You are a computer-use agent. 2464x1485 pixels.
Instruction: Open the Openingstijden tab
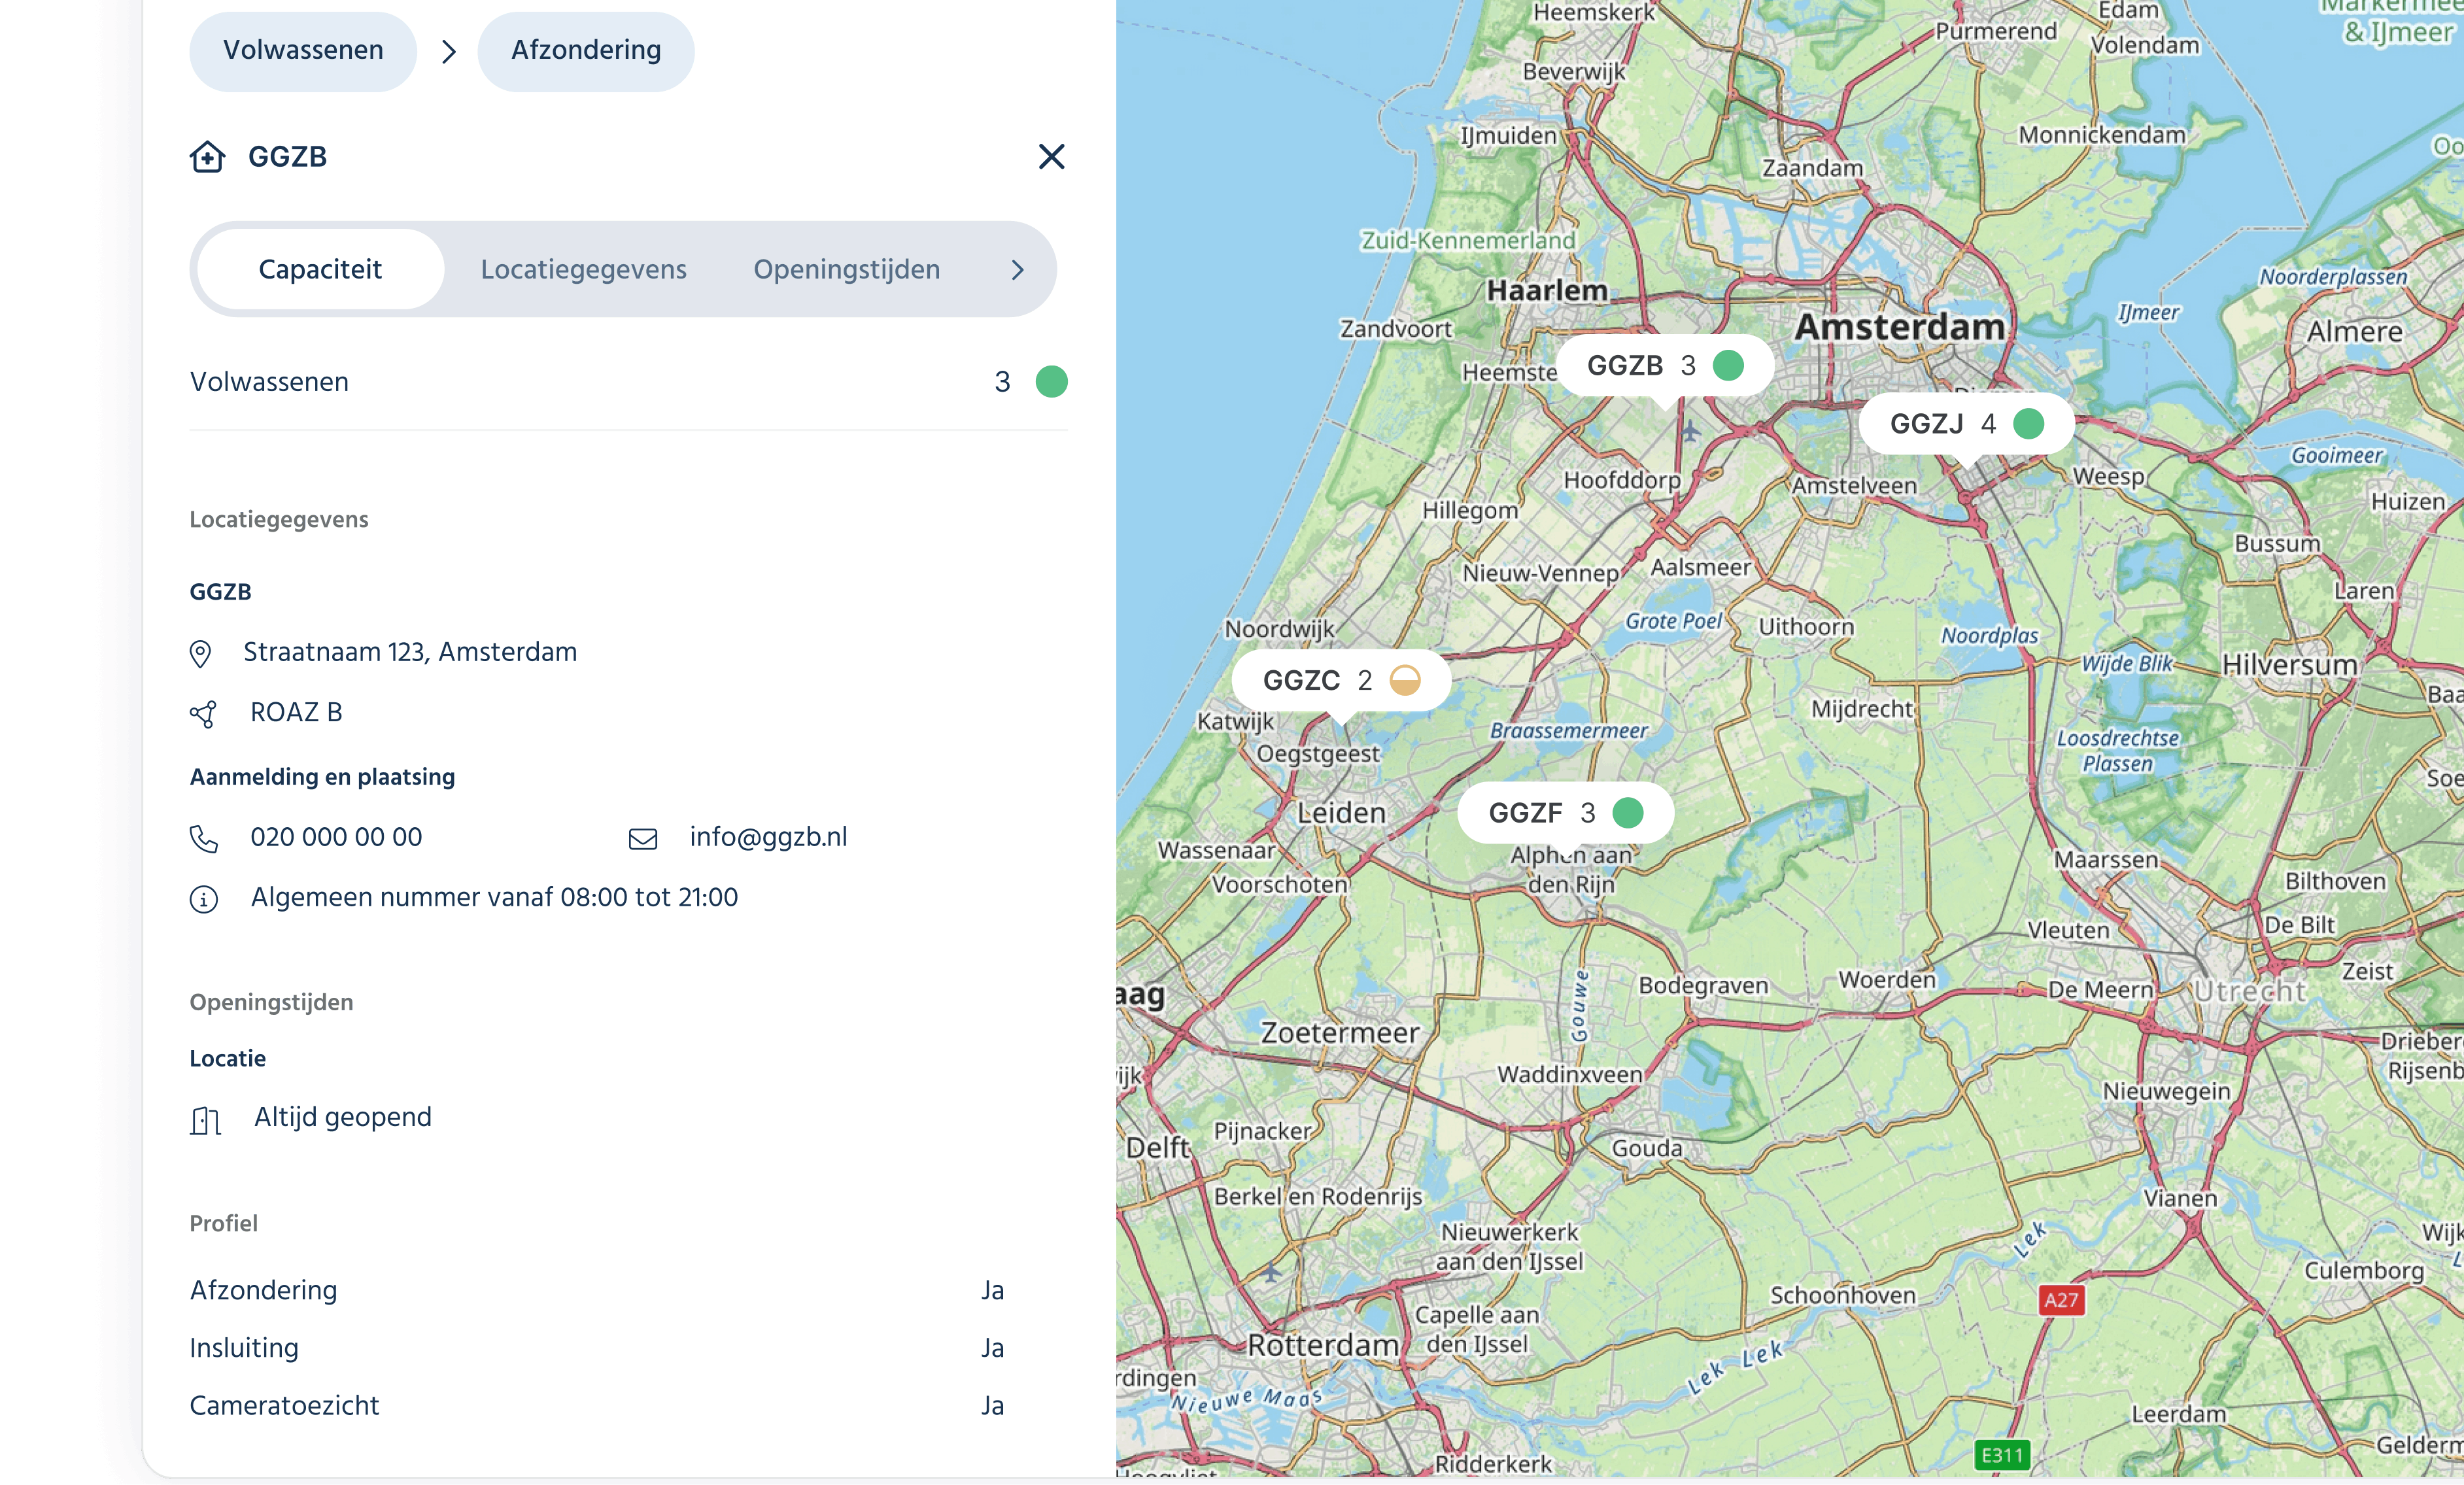point(846,269)
